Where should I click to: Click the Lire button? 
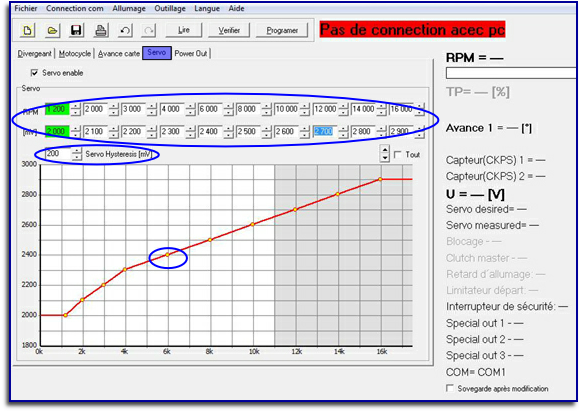(x=184, y=30)
